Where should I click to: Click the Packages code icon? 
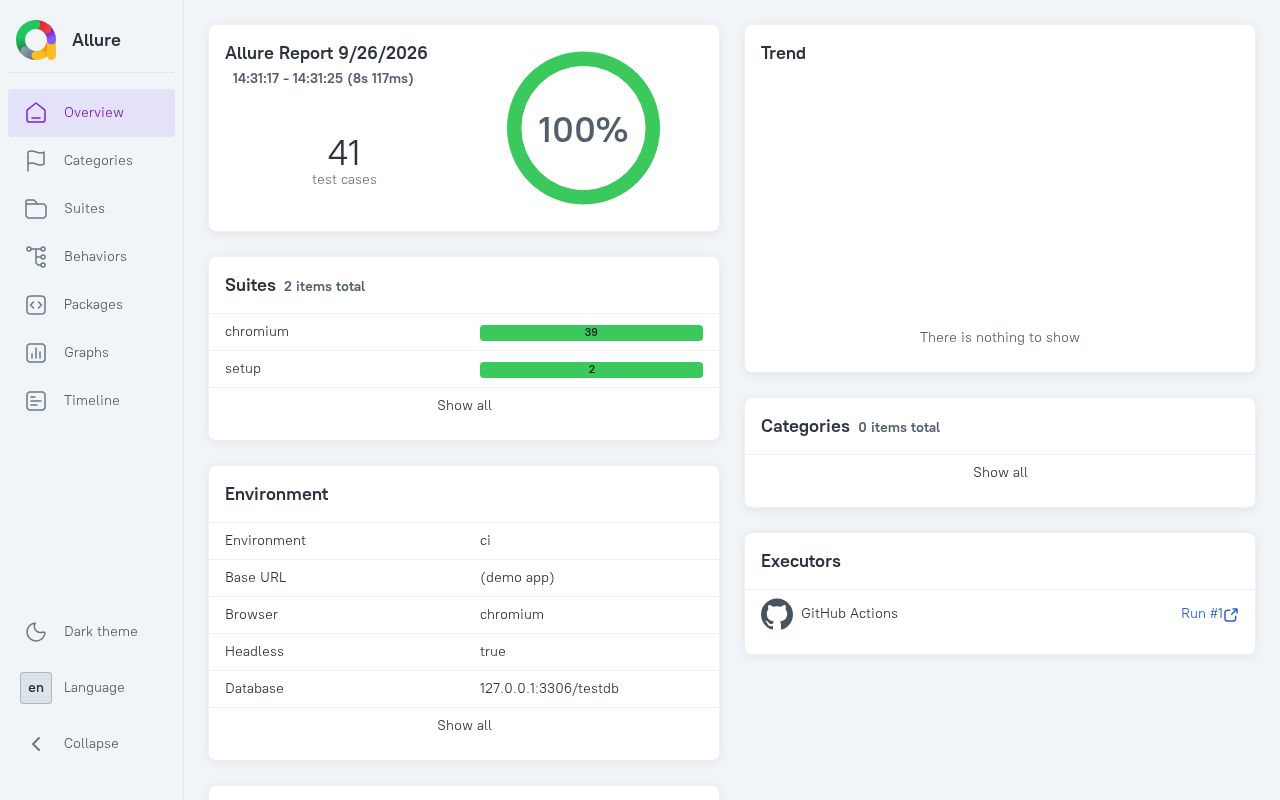pos(36,305)
